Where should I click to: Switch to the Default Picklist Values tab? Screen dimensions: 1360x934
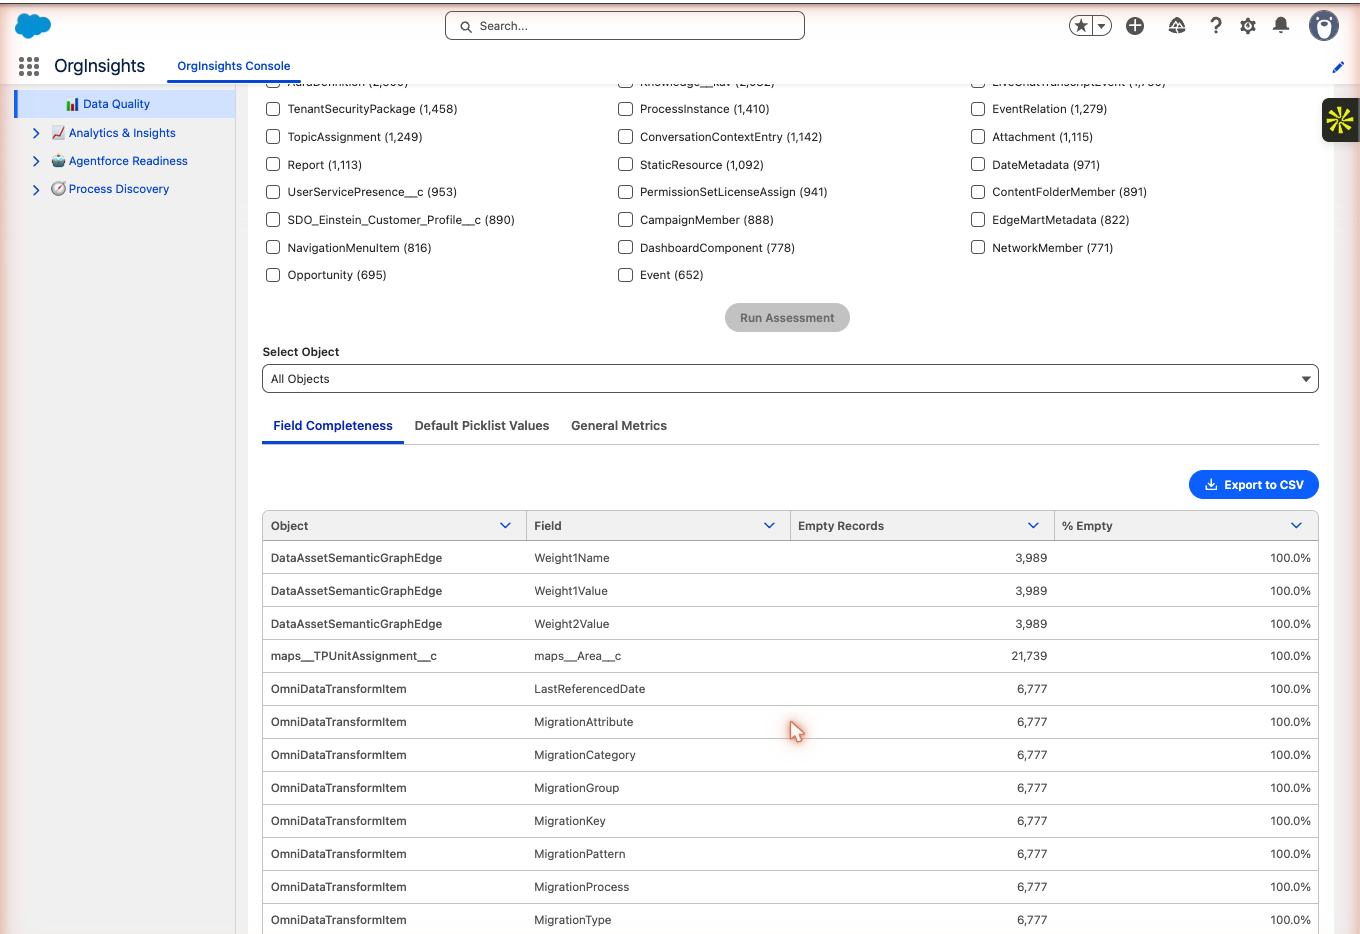482,426
